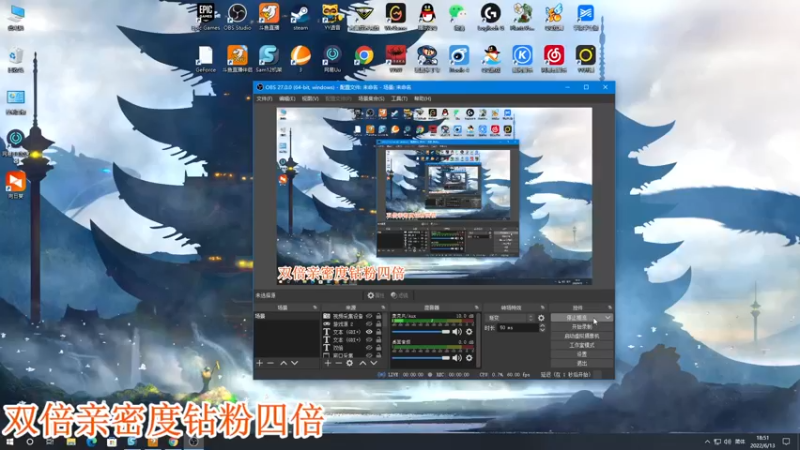Viewport: 800px width, 450px height.
Task: Mute the 麦克风/Aux speaker icon
Action: point(457,332)
